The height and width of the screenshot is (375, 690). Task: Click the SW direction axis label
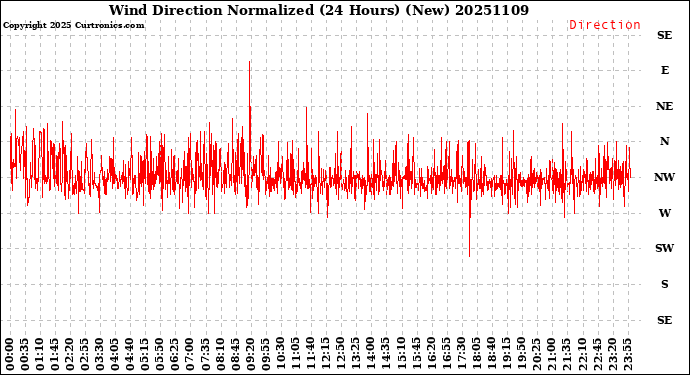pyautogui.click(x=664, y=248)
